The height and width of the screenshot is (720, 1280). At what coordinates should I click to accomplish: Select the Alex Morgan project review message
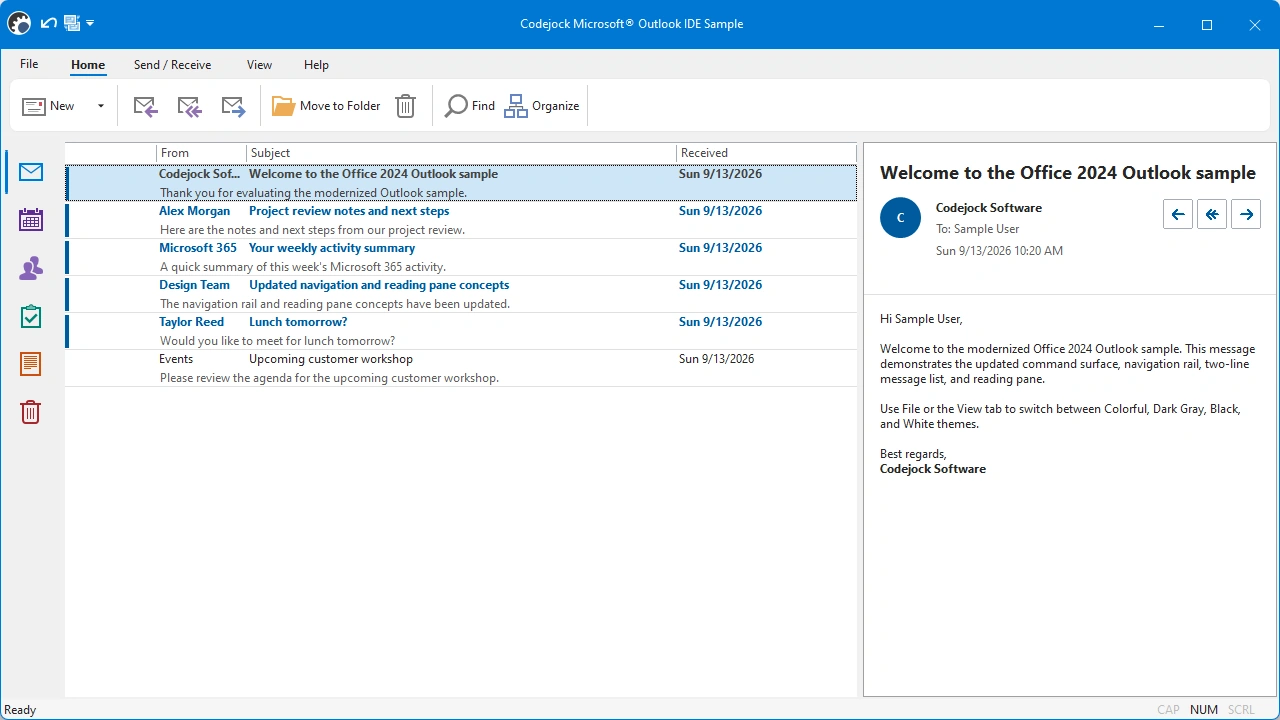pyautogui.click(x=461, y=220)
